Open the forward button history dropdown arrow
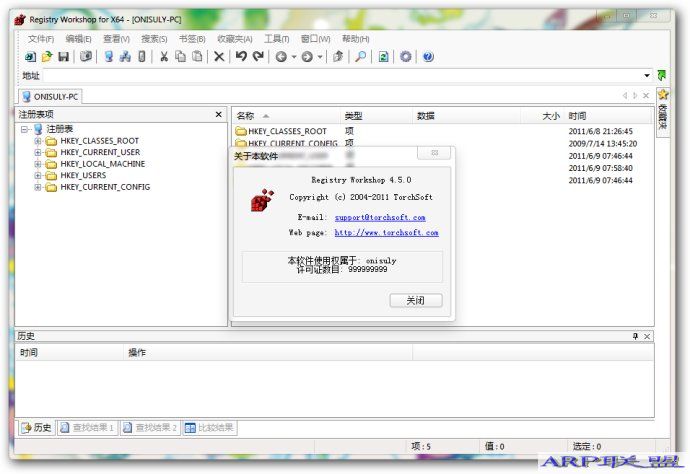The height and width of the screenshot is (474, 690). [x=320, y=57]
